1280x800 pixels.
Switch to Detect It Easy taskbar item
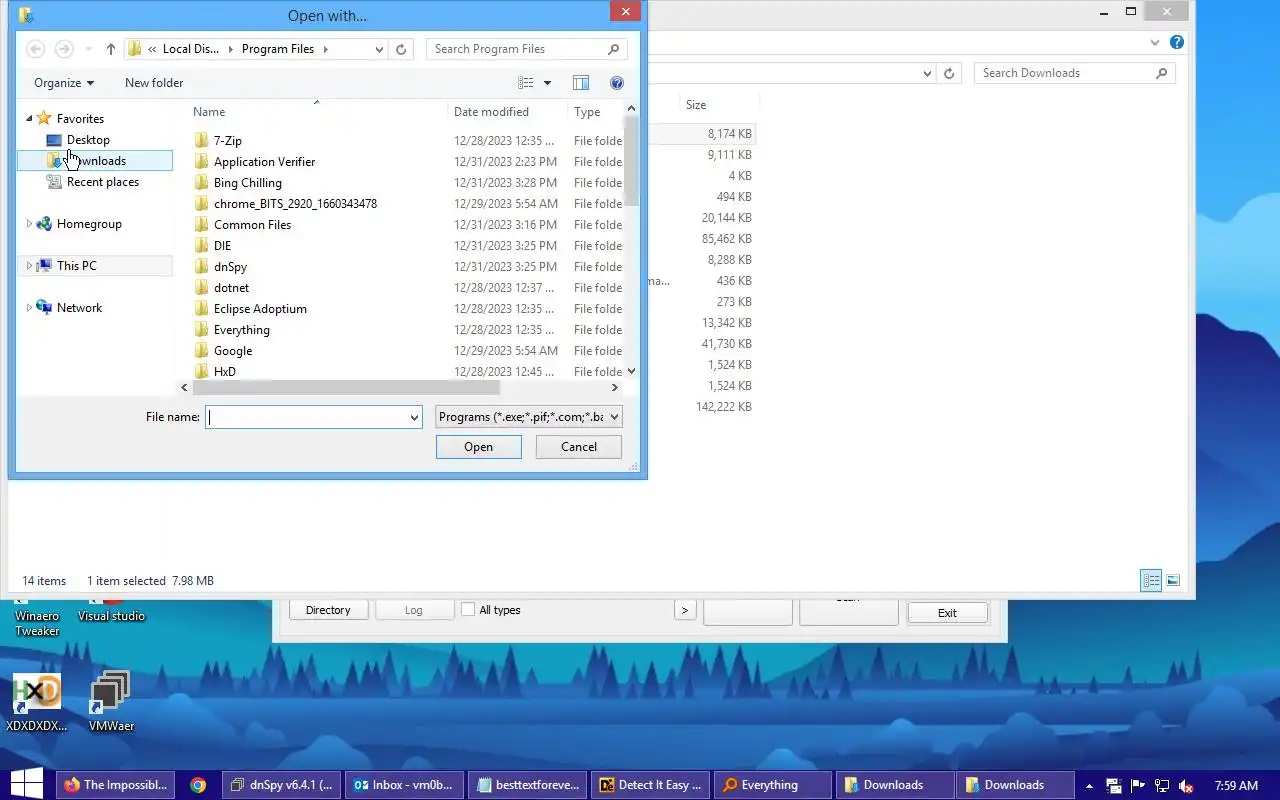pyautogui.click(x=652, y=785)
